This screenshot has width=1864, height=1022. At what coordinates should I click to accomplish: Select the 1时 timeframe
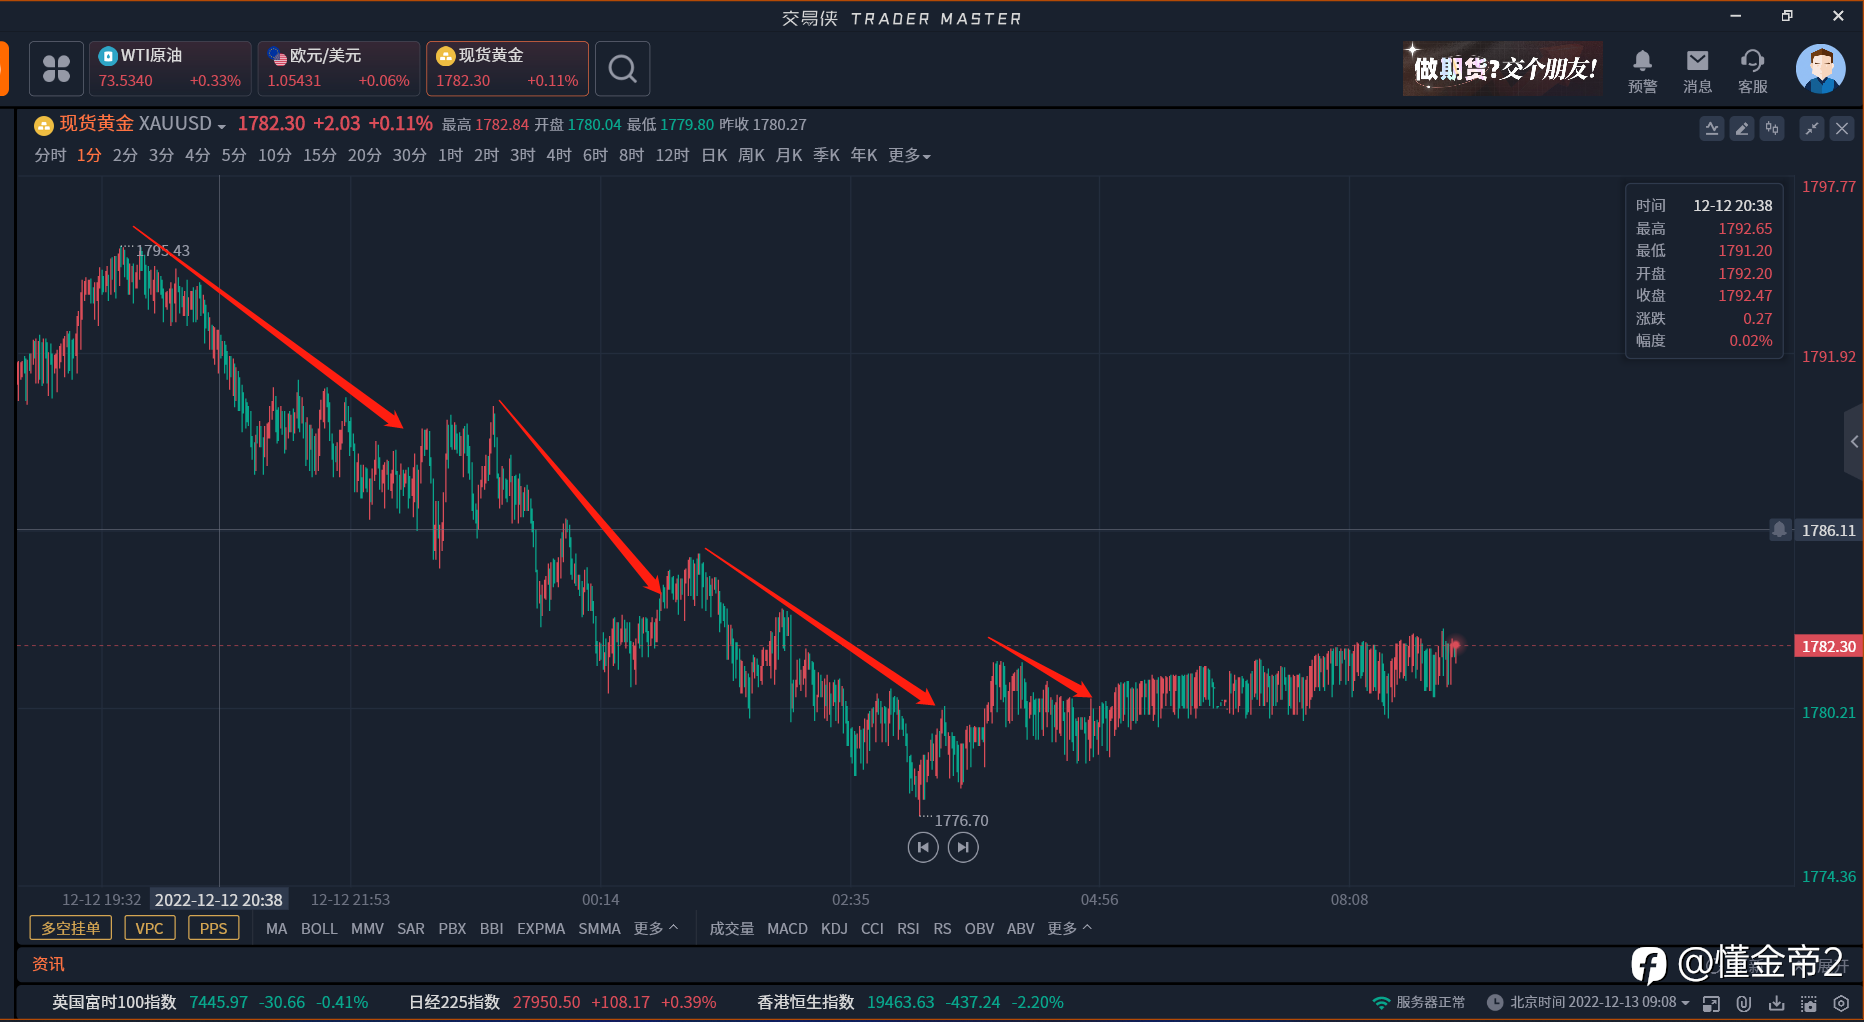[450, 156]
